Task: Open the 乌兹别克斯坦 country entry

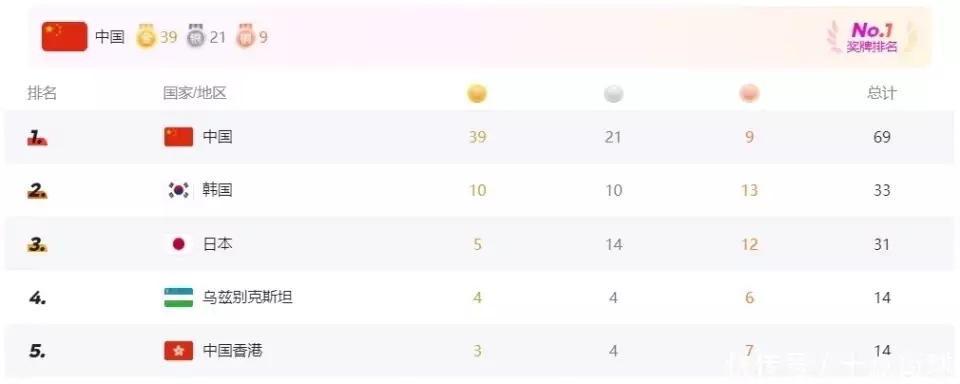Action: 247,298
